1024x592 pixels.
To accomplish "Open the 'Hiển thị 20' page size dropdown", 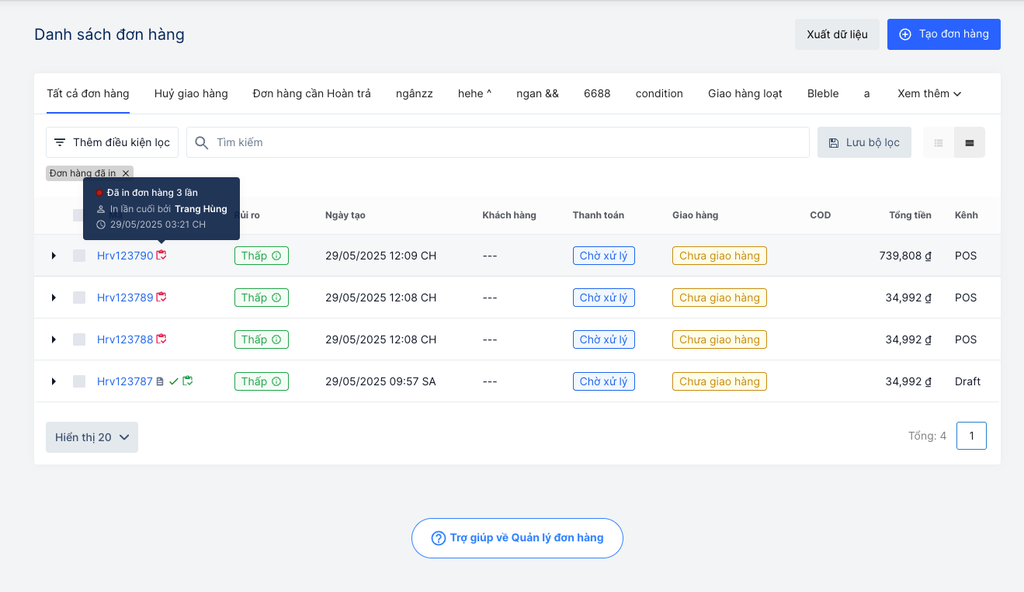I will [x=92, y=437].
